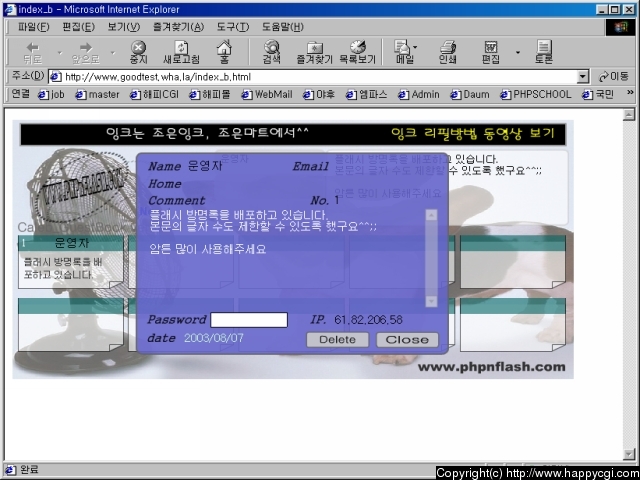Open the 메일 dropdown arrow
The width and height of the screenshot is (640, 480).
[x=415, y=47]
